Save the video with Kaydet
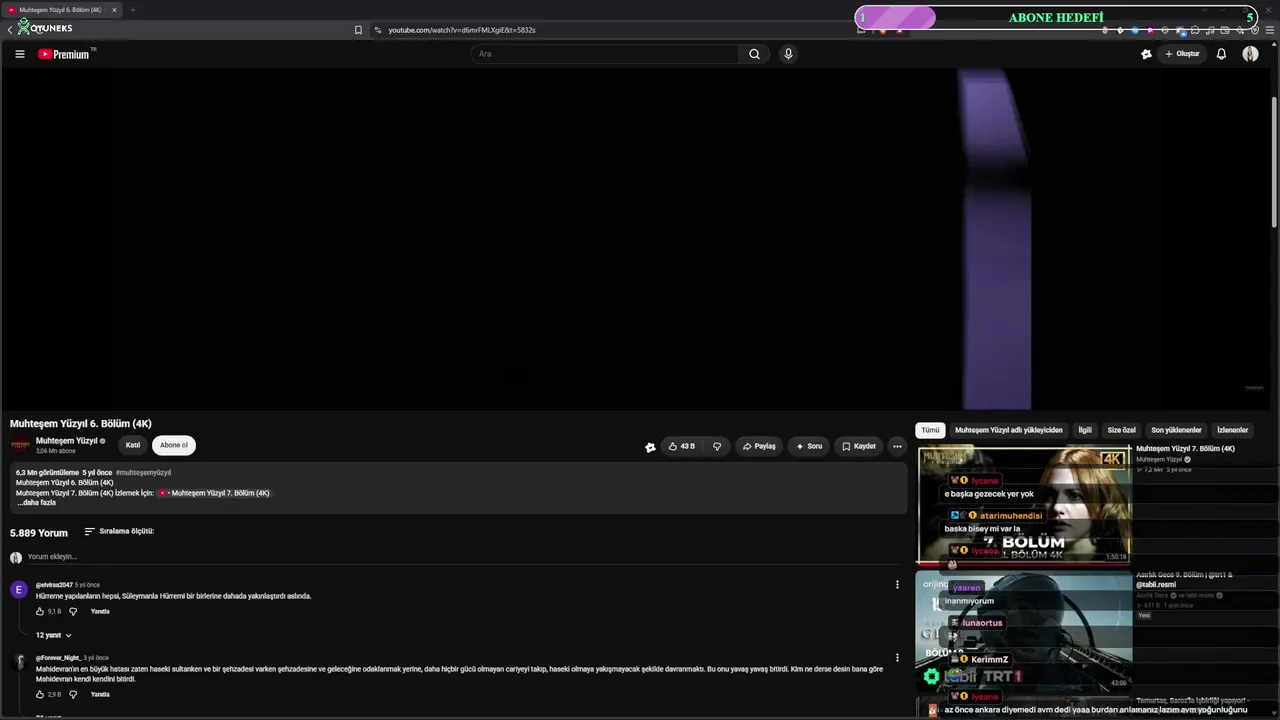This screenshot has height=720, width=1280. pos(859,446)
